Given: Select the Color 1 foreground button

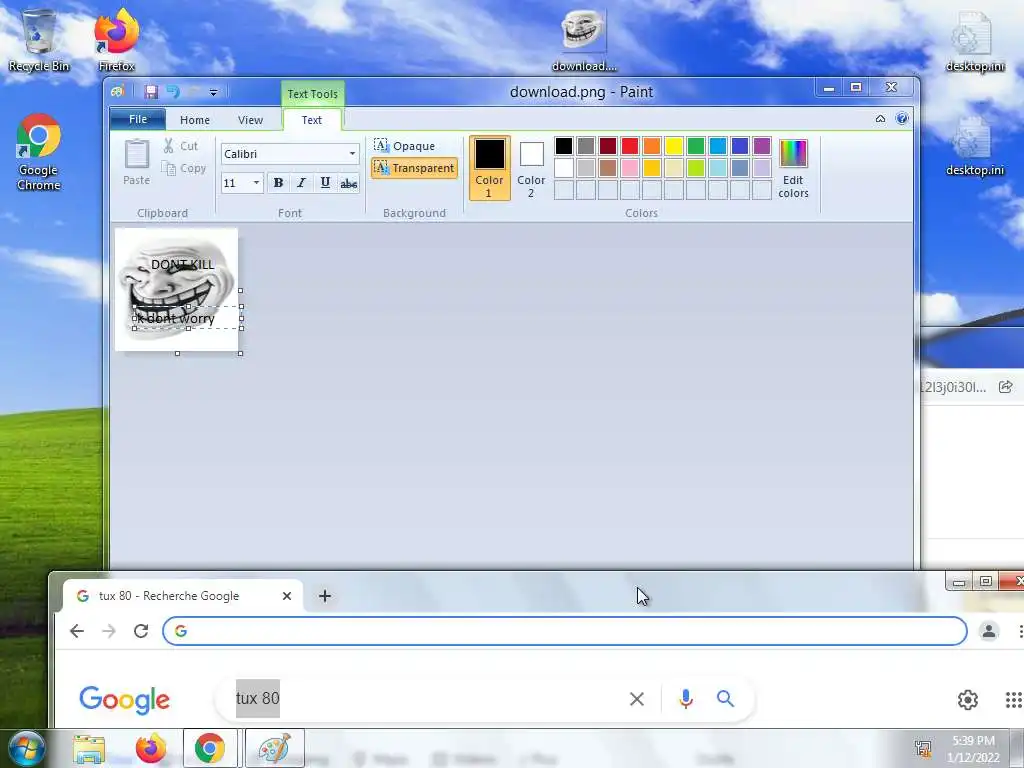Looking at the screenshot, I should coord(489,168).
